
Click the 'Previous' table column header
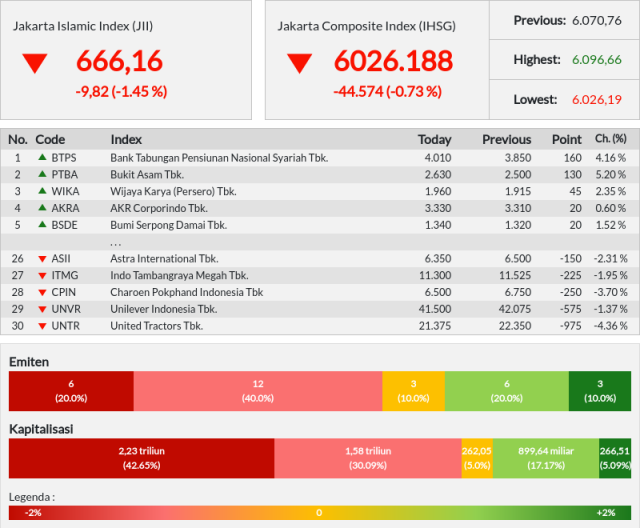tap(507, 140)
